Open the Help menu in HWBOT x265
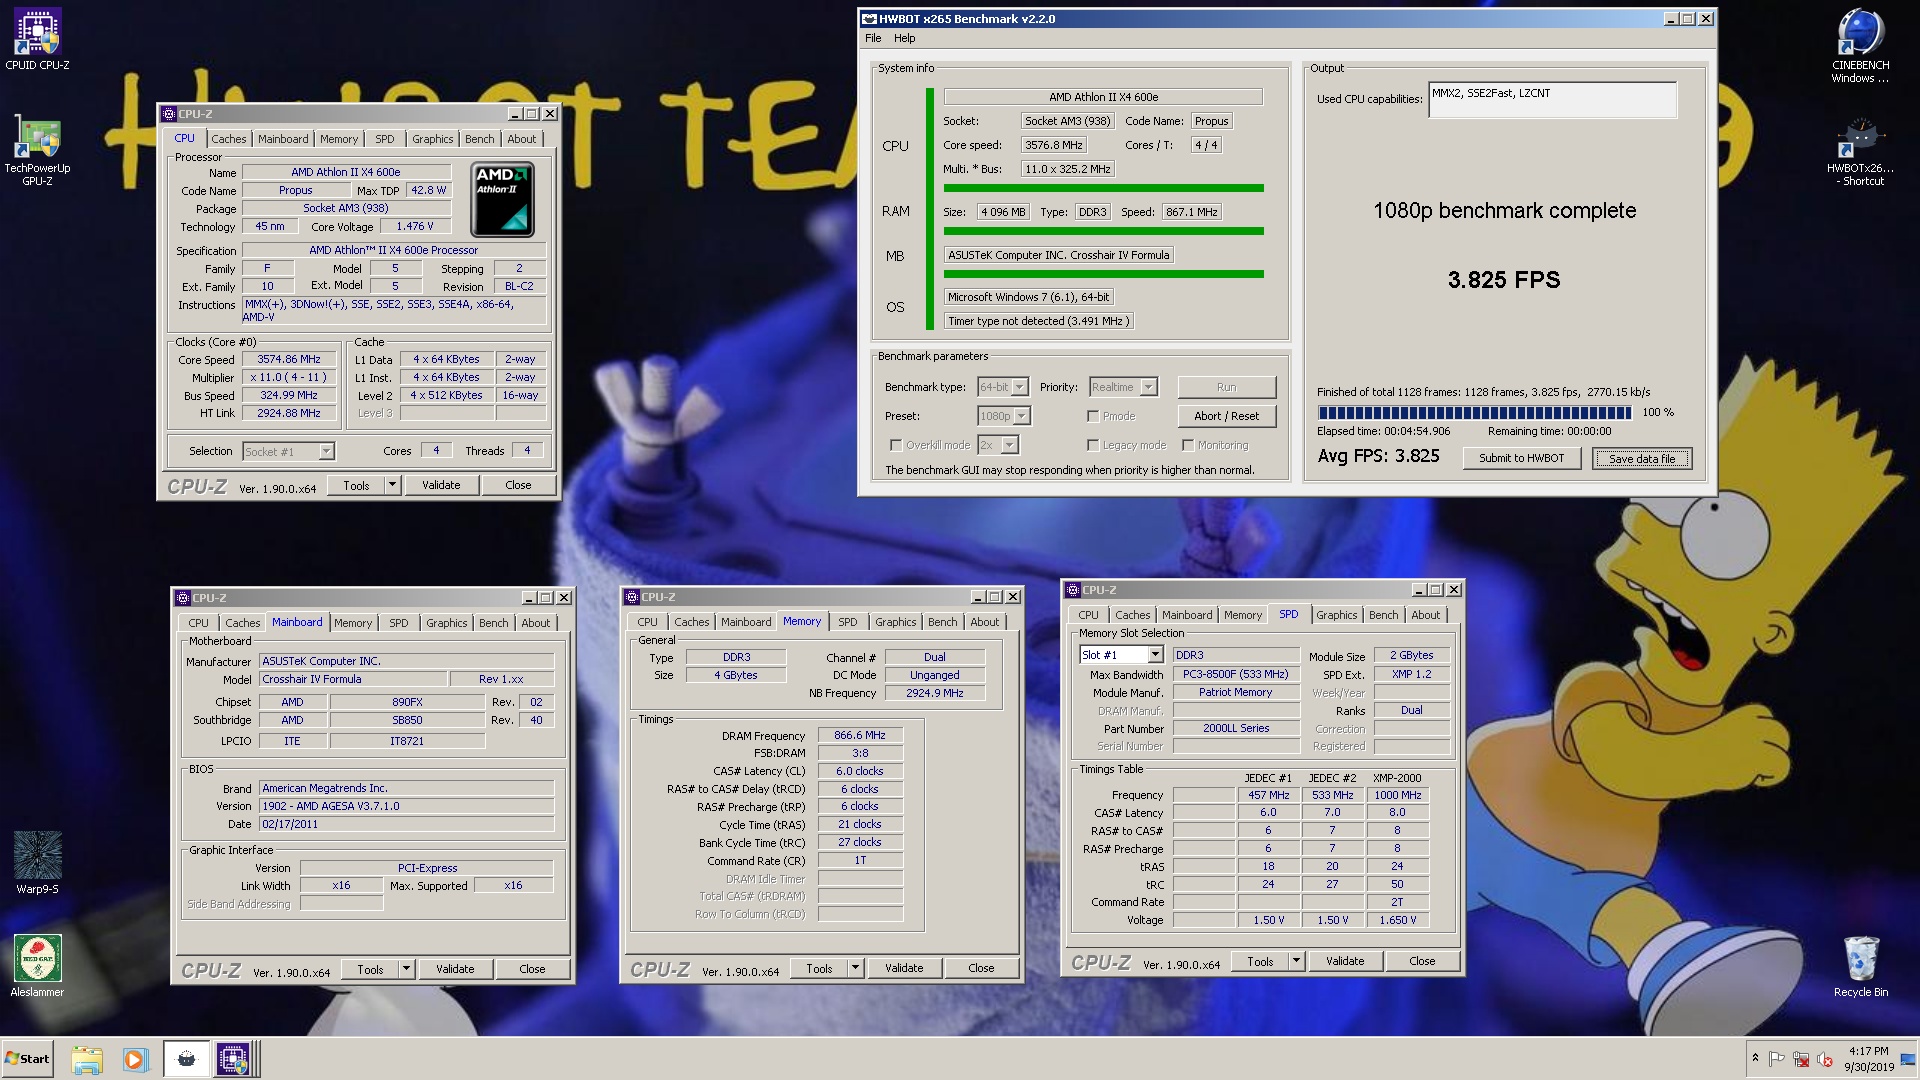Screen dimensions: 1920x1080 [x=904, y=38]
